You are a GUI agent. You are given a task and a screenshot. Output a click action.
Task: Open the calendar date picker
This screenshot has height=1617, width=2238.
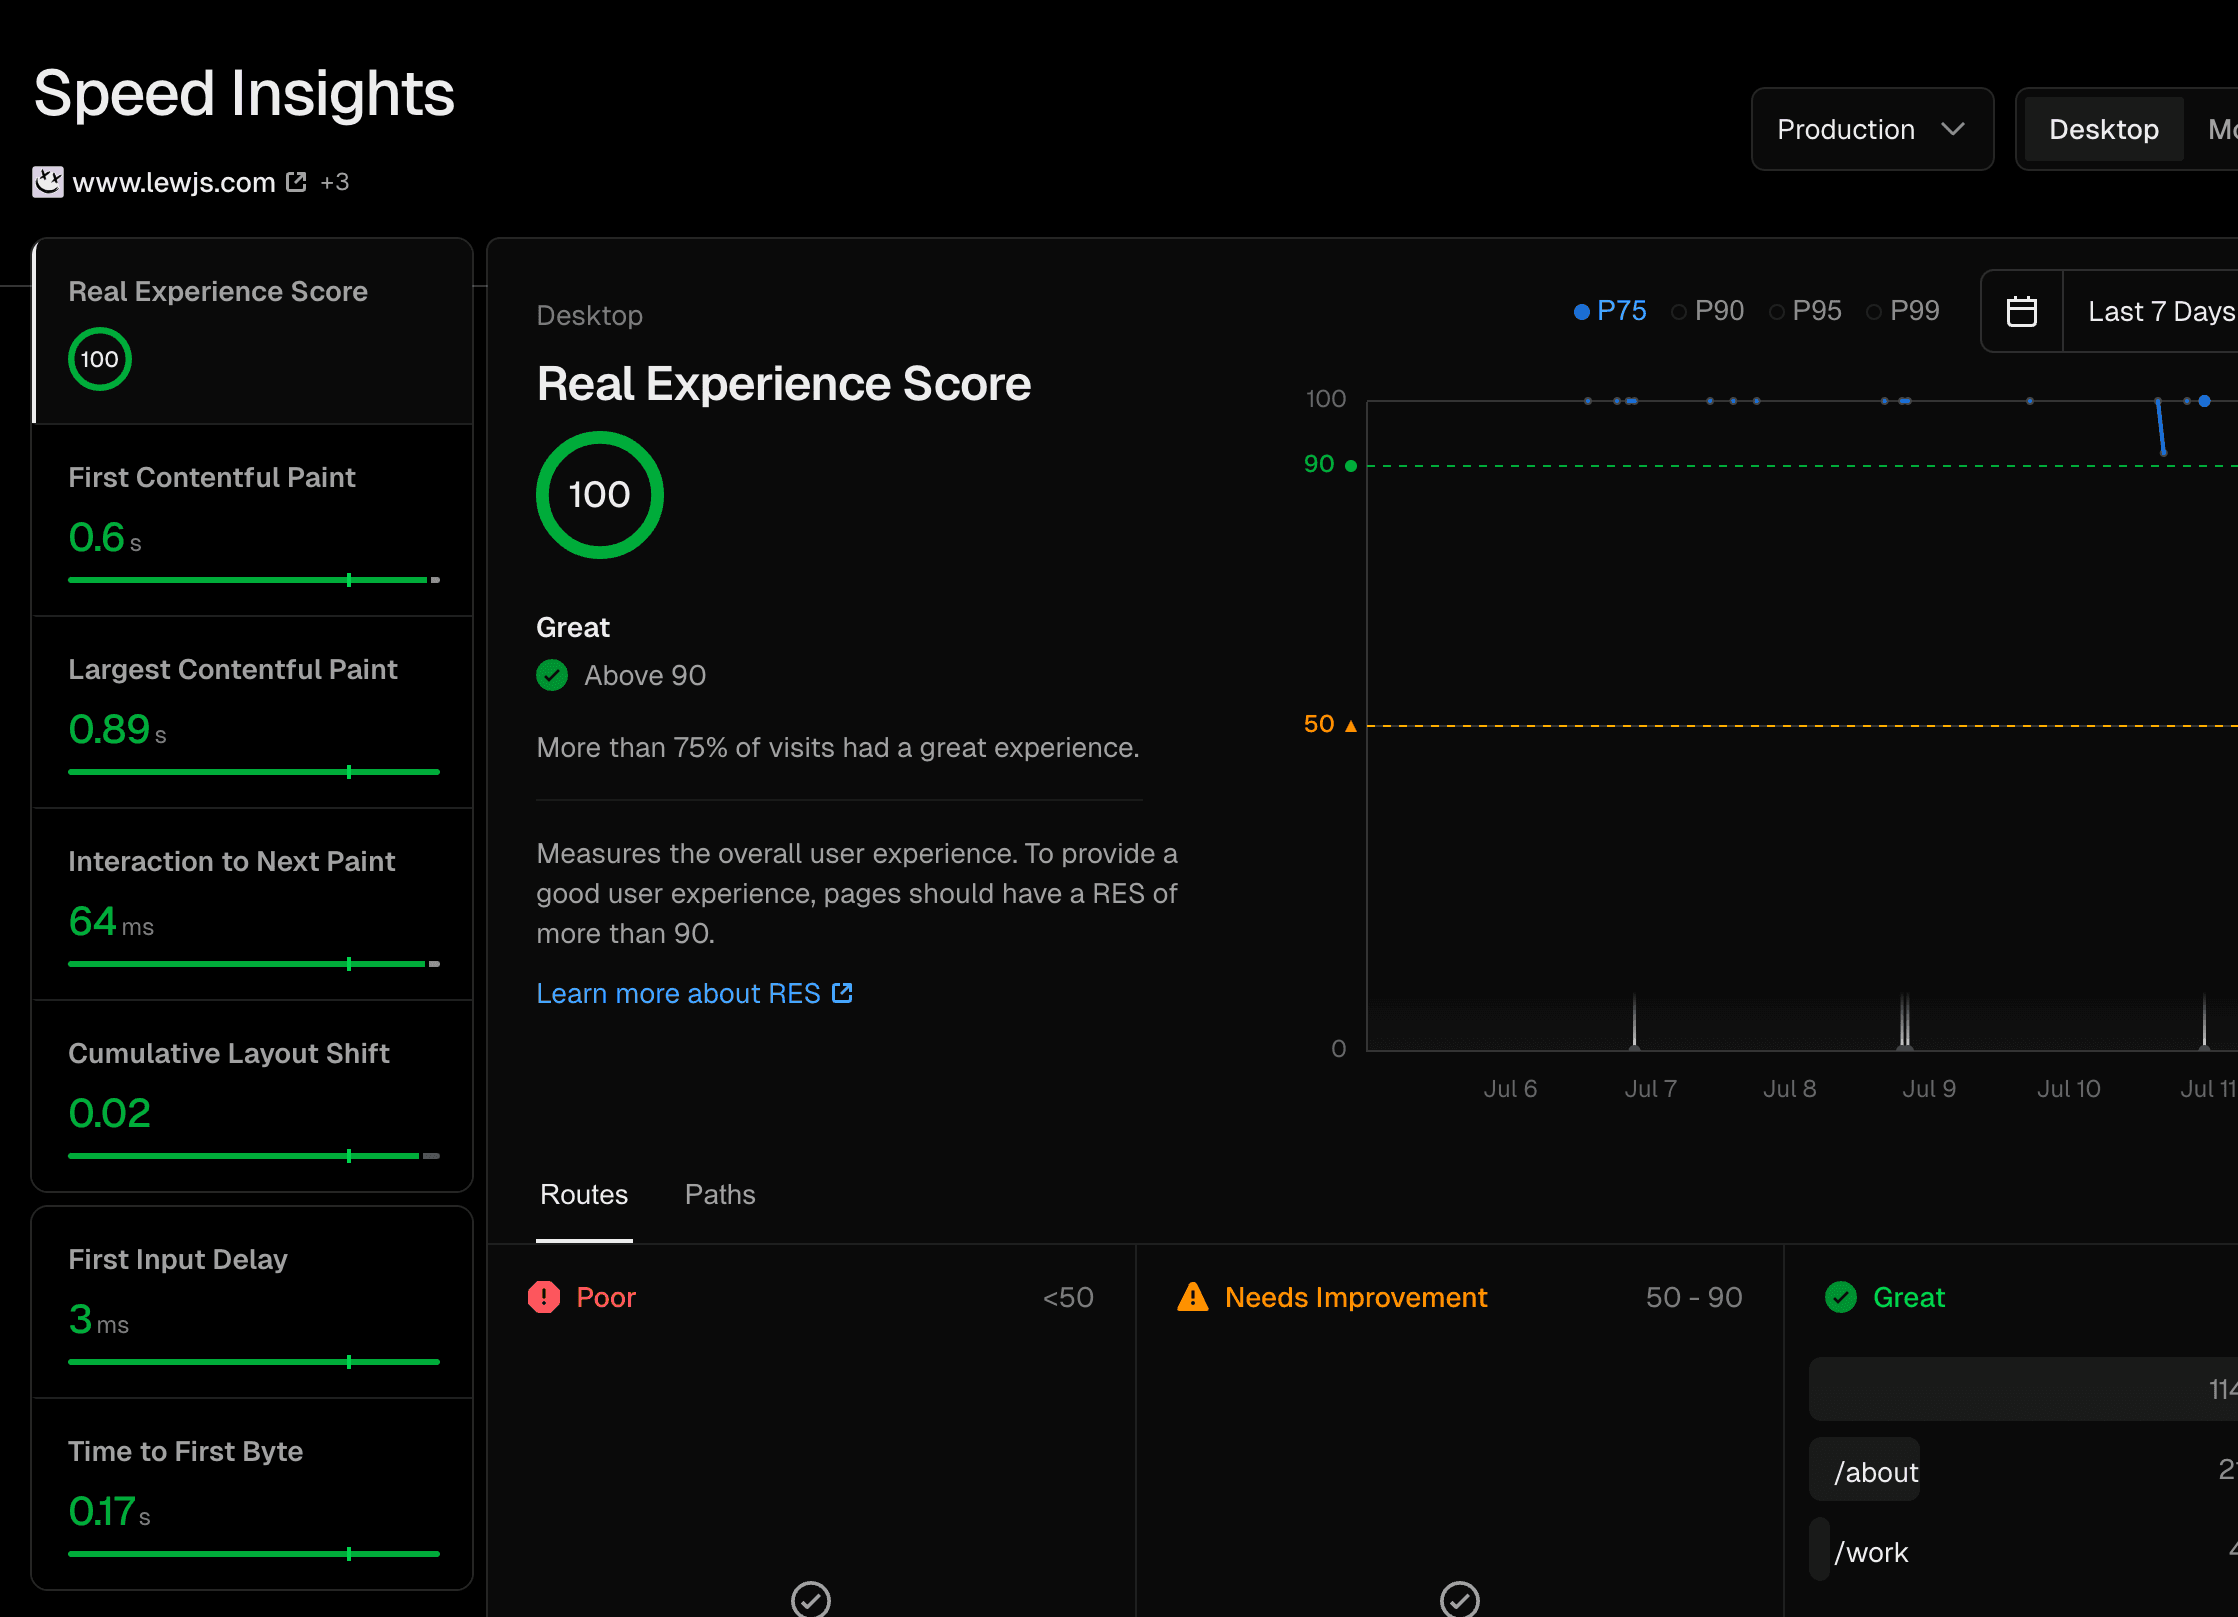(x=2022, y=311)
